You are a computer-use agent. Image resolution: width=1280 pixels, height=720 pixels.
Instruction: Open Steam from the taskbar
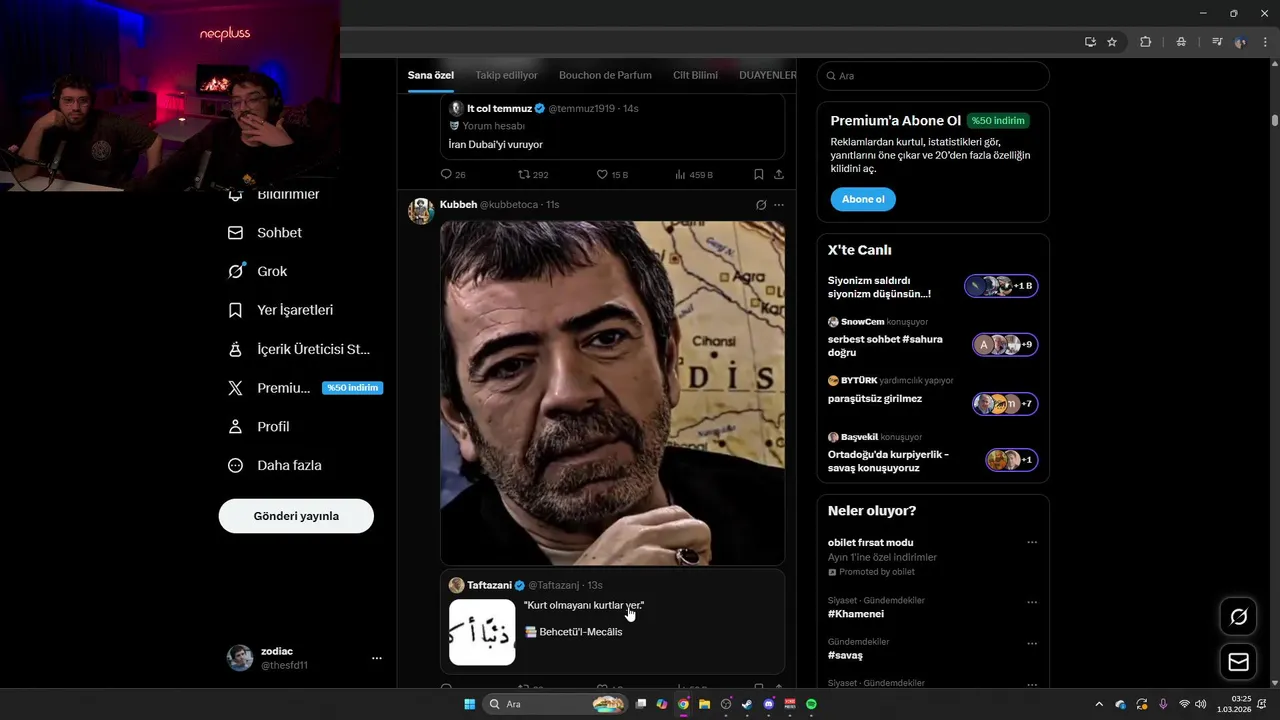(x=747, y=704)
